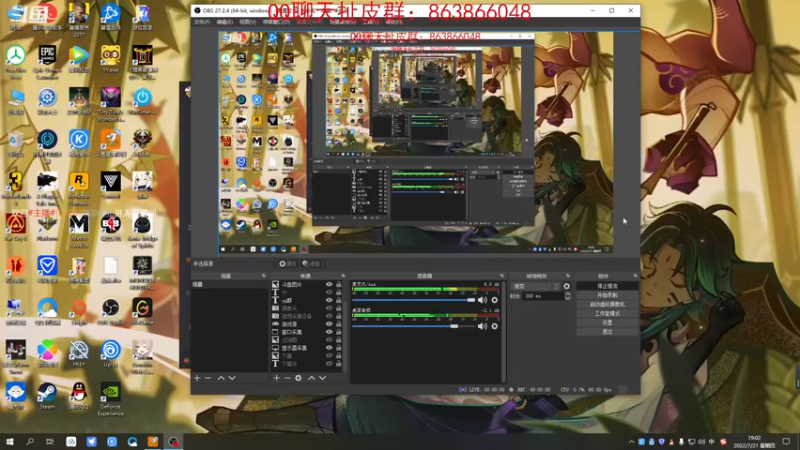Viewport: 800px width, 450px height.
Task: Click the OBS icon in the taskbar
Action: [x=173, y=441]
